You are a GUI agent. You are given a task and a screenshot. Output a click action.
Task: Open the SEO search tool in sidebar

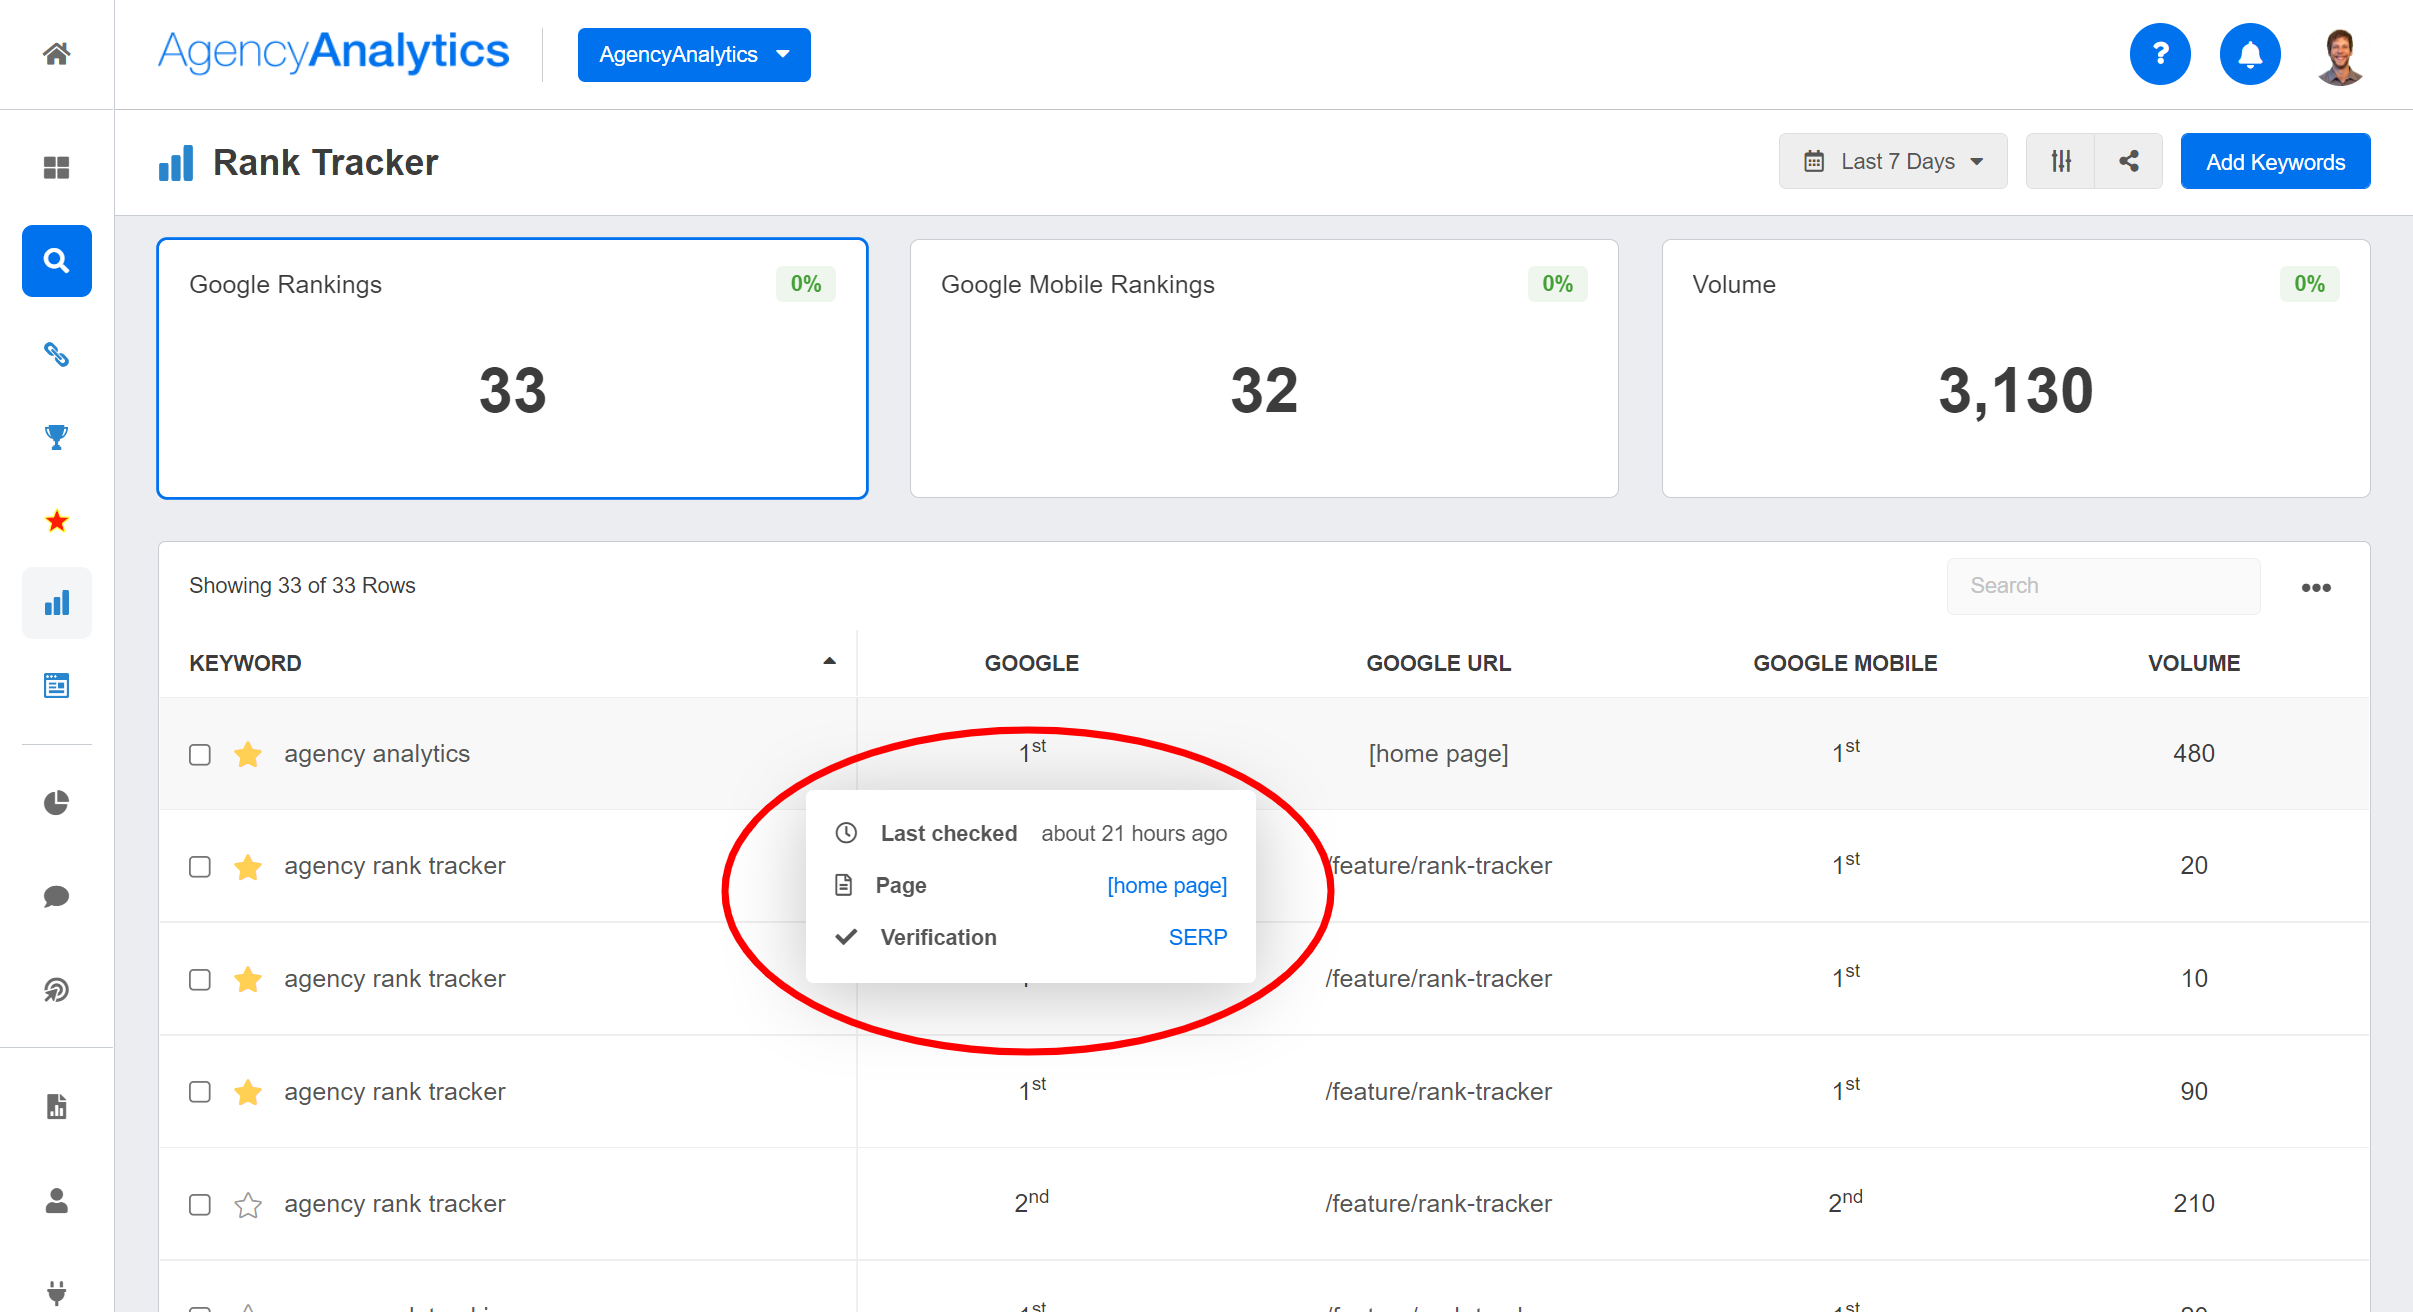[57, 261]
